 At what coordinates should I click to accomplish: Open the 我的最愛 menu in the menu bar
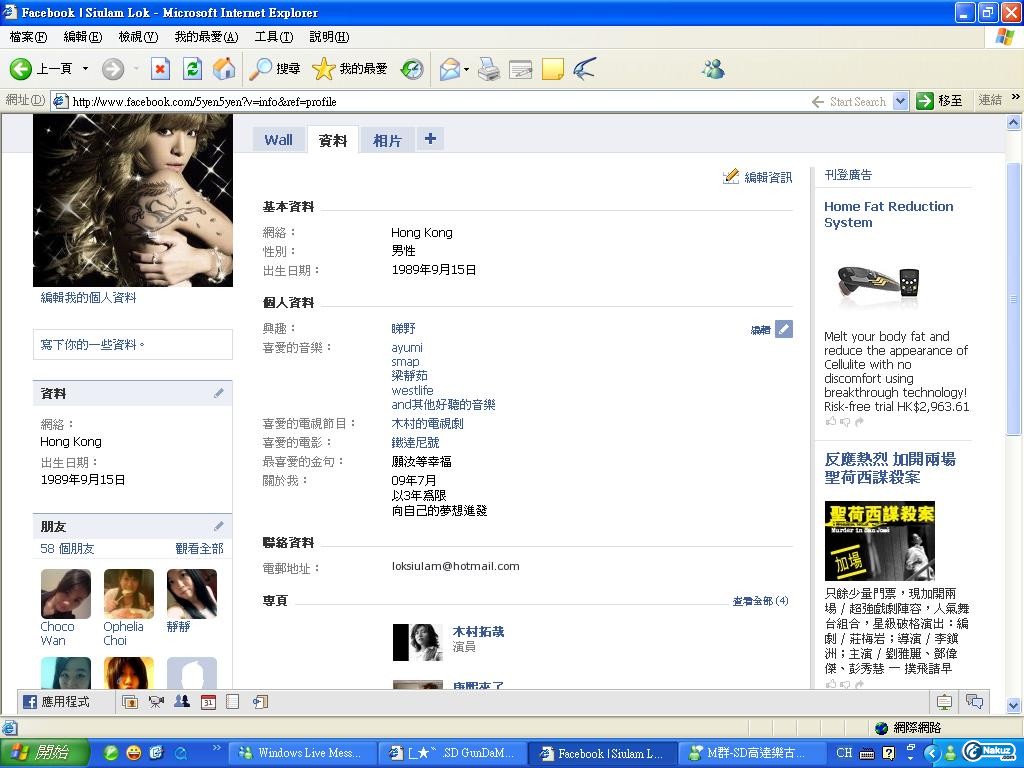coord(206,37)
